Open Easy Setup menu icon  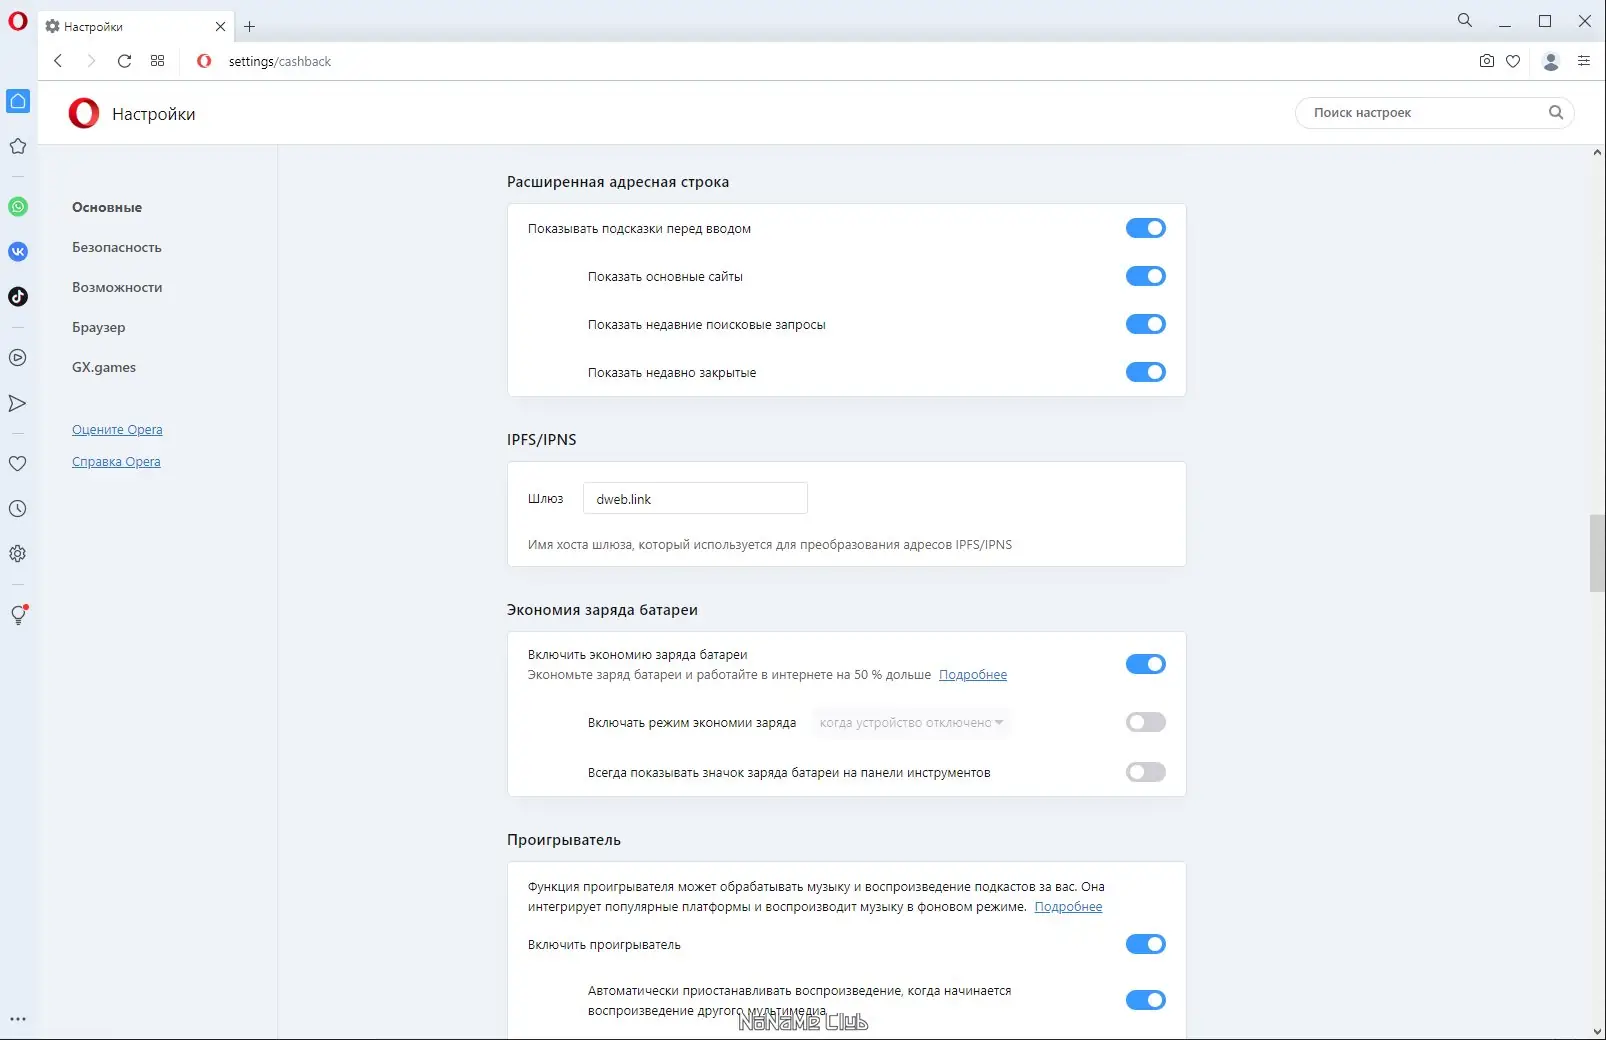click(x=1584, y=61)
